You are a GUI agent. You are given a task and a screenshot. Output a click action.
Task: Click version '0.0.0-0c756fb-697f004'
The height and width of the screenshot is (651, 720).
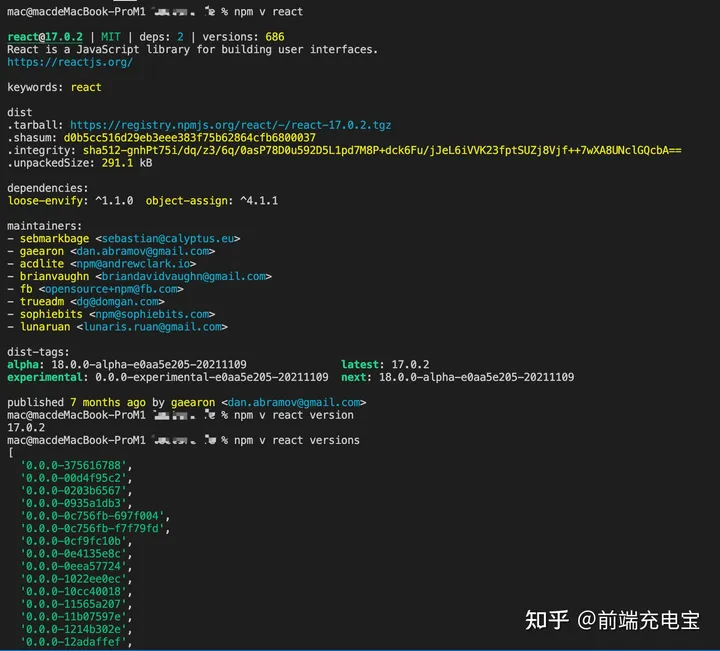92,516
